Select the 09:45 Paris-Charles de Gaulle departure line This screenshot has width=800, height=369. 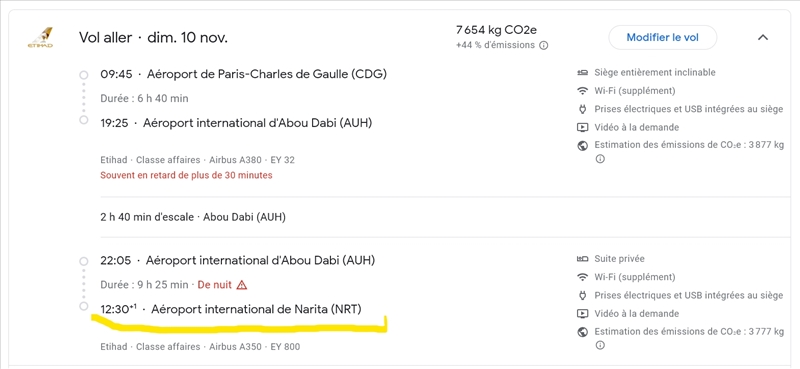click(x=243, y=75)
